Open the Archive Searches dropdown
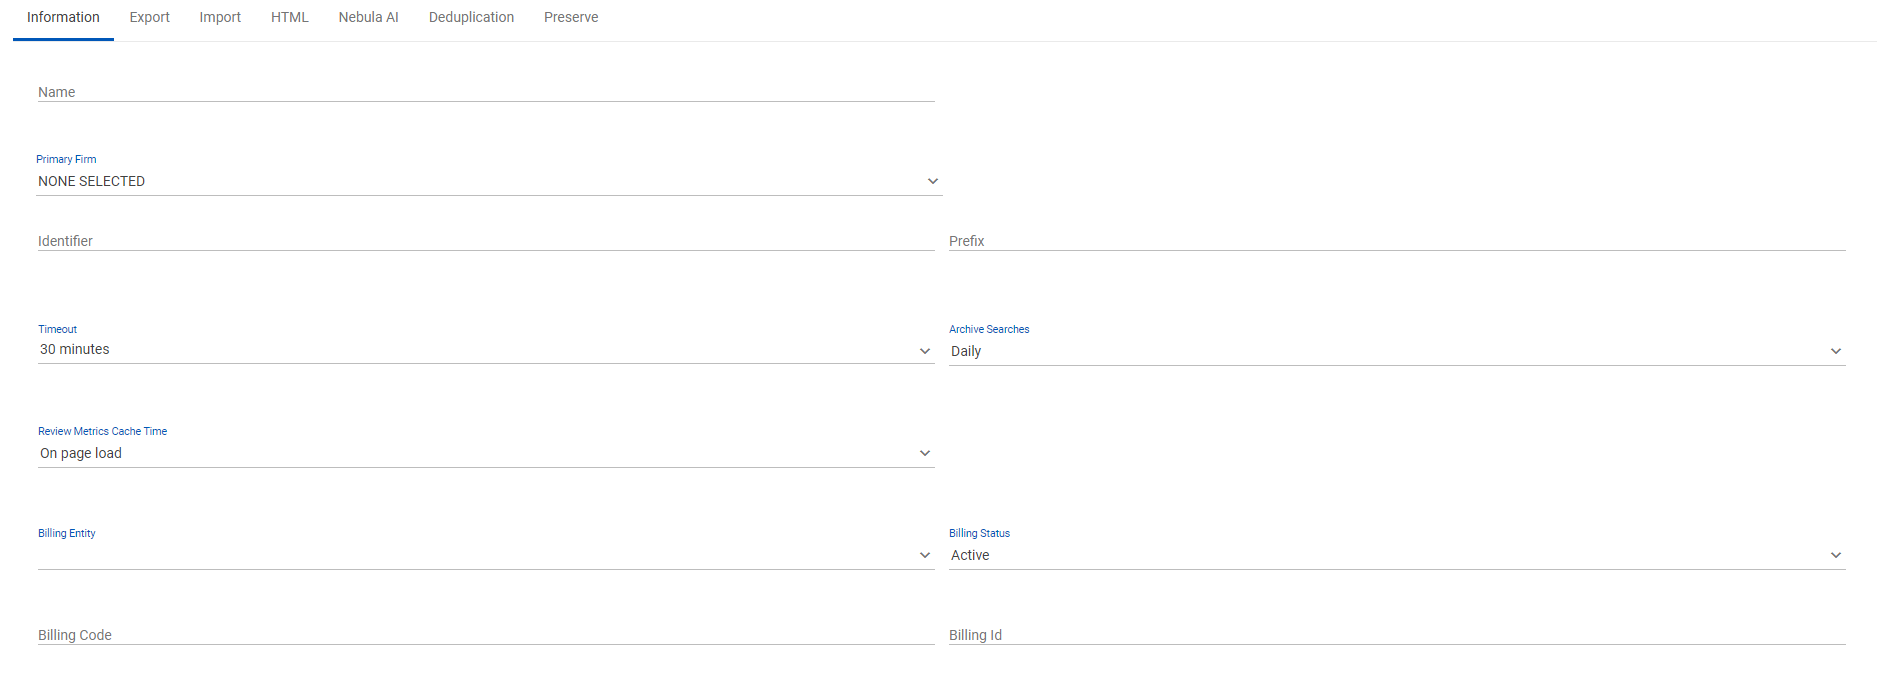The height and width of the screenshot is (696, 1886). (1396, 351)
